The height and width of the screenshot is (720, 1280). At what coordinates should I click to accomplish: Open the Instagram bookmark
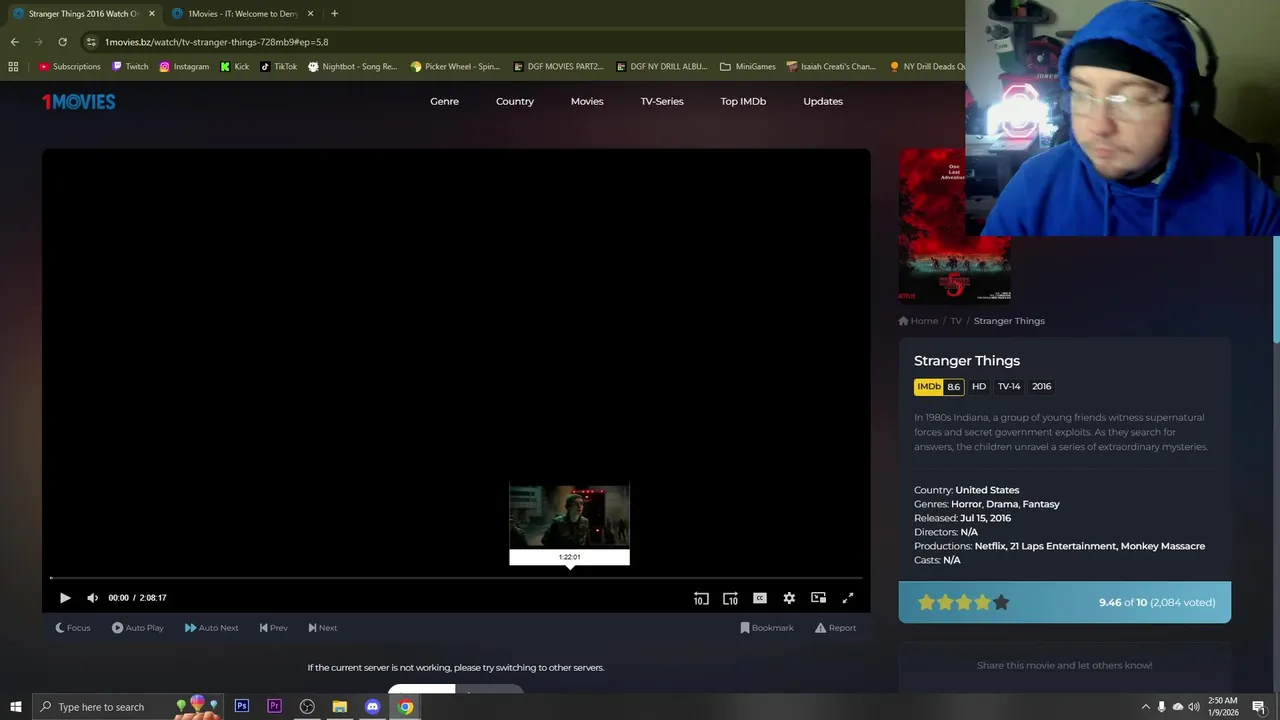click(184, 67)
